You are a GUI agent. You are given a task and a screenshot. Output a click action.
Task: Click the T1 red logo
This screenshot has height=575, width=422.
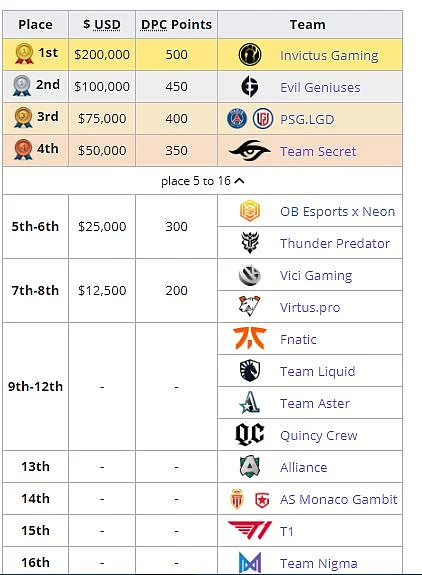pyautogui.click(x=250, y=530)
